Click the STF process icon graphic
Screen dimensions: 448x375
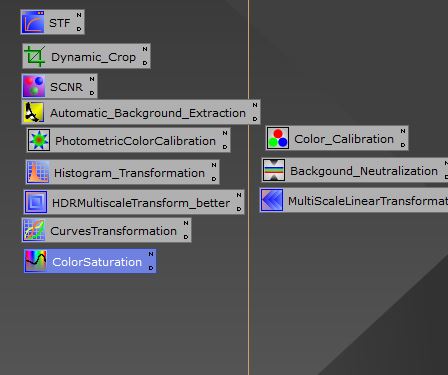pos(33,22)
